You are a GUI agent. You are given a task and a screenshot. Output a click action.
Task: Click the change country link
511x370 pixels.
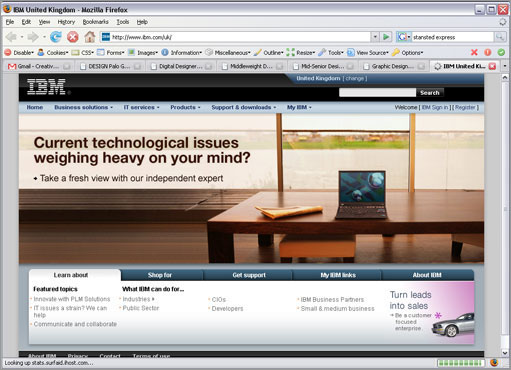click(355, 78)
